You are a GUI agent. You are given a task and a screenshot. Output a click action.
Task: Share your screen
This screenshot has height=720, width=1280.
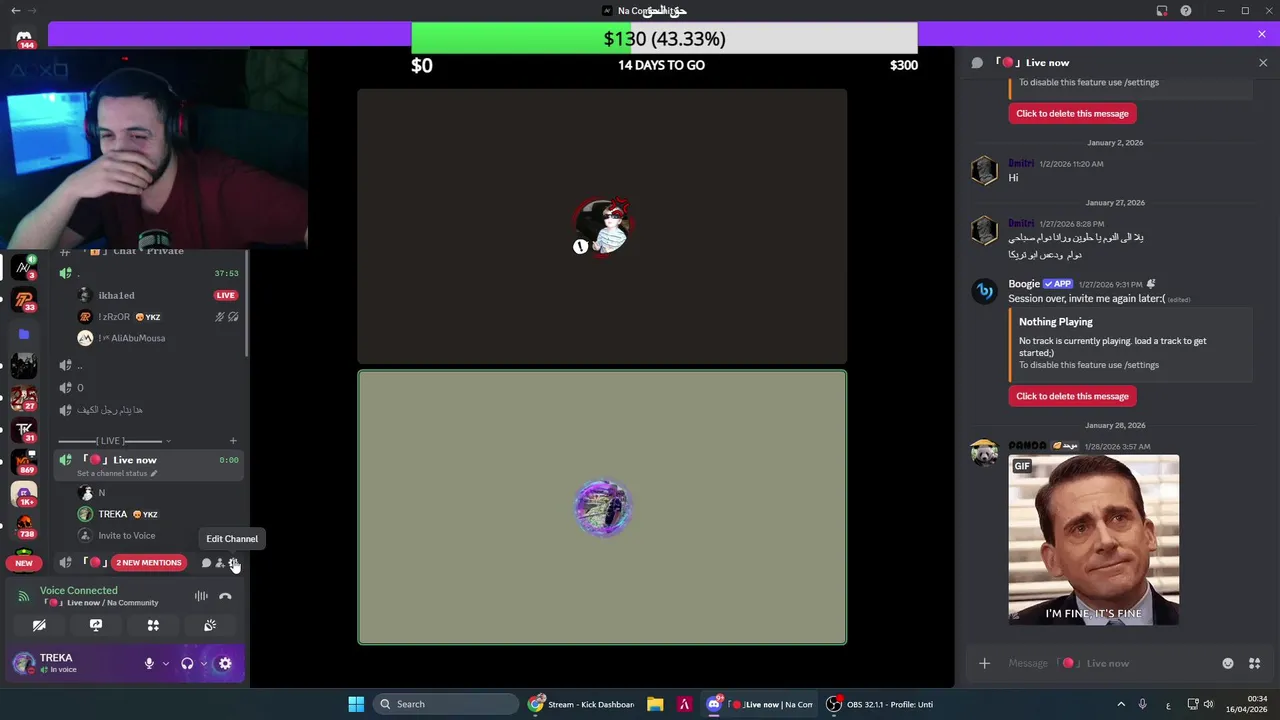[96, 625]
